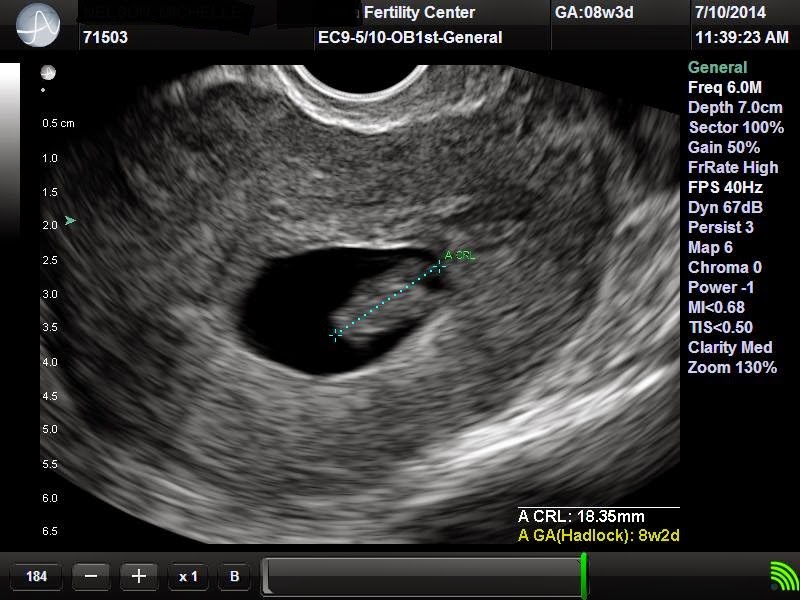
Task: Click the Freq 6.0M setting
Action: (724, 87)
